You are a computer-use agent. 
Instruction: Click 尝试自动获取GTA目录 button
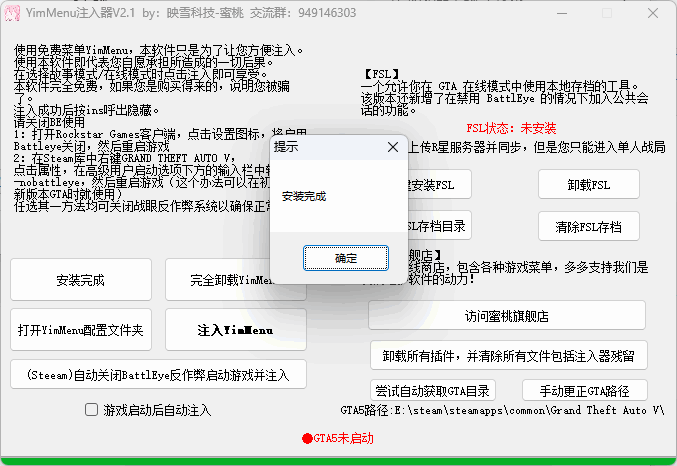pyautogui.click(x=433, y=390)
